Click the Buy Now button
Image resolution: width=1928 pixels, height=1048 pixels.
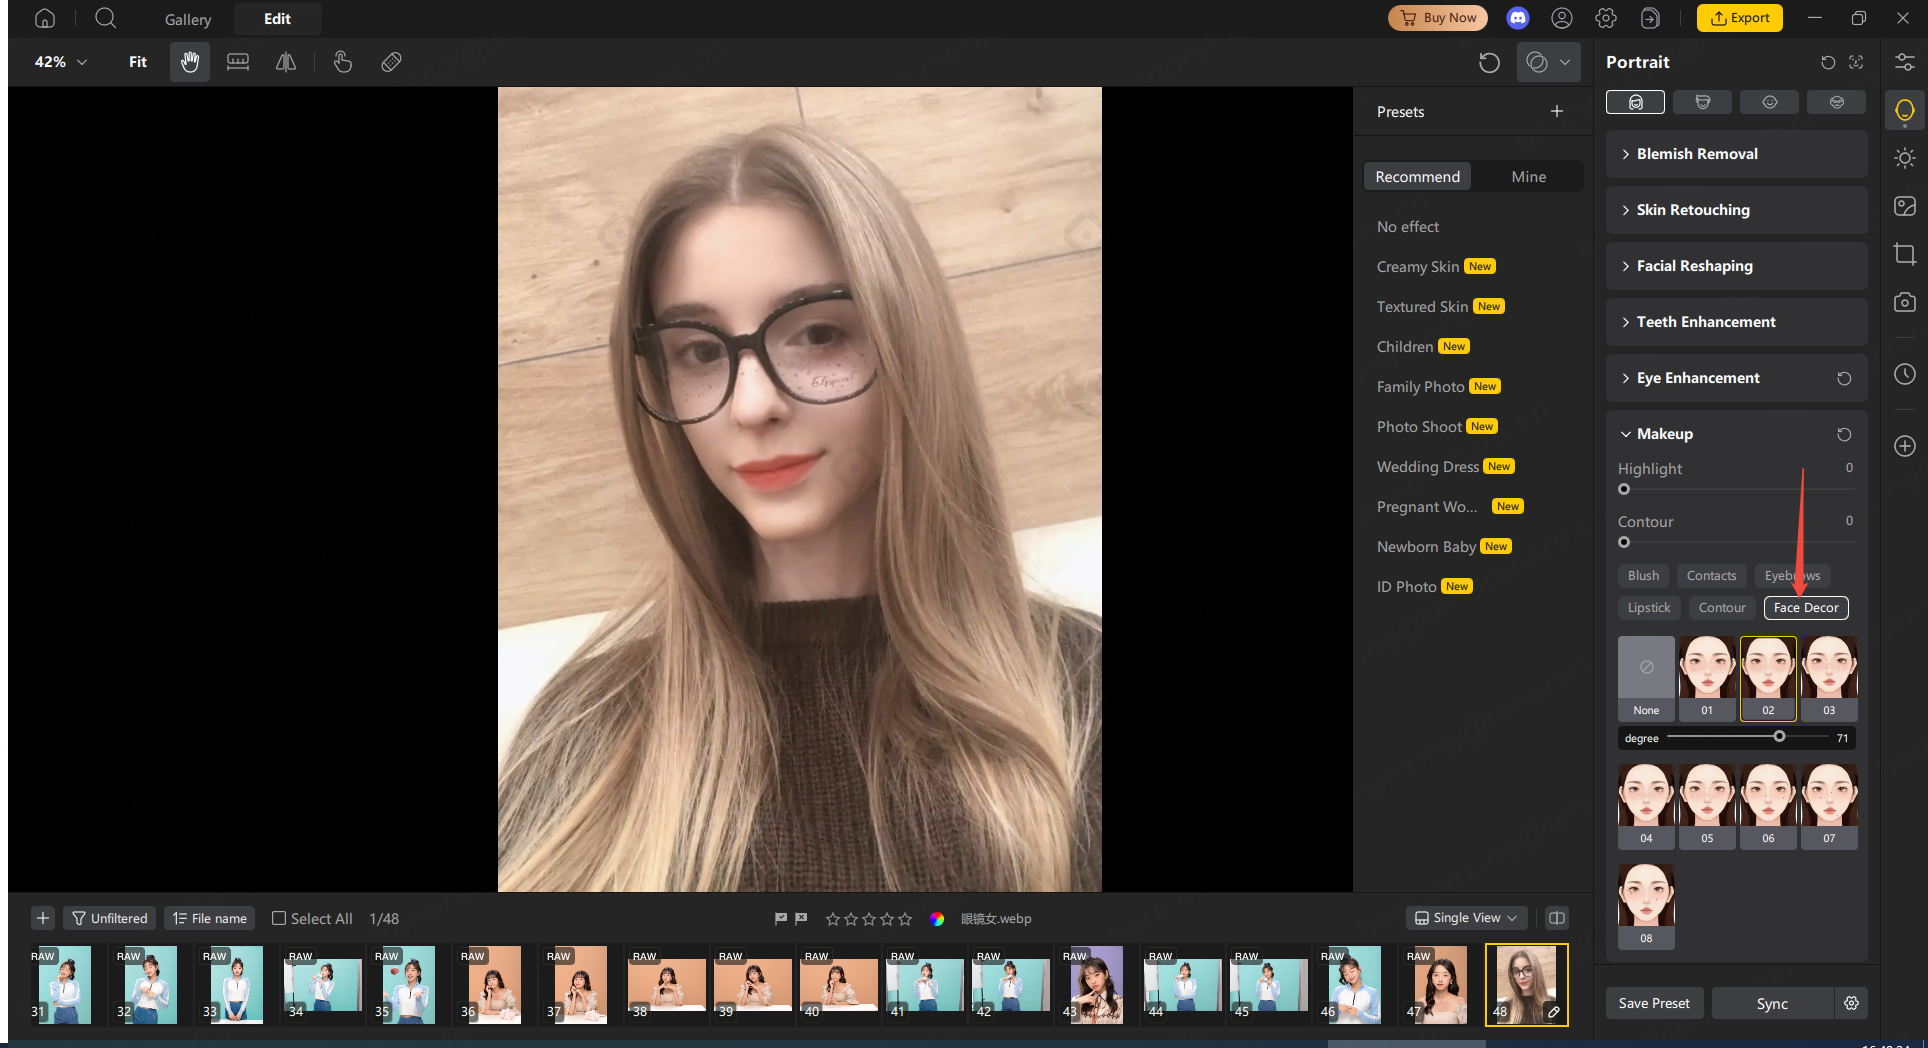tap(1438, 18)
